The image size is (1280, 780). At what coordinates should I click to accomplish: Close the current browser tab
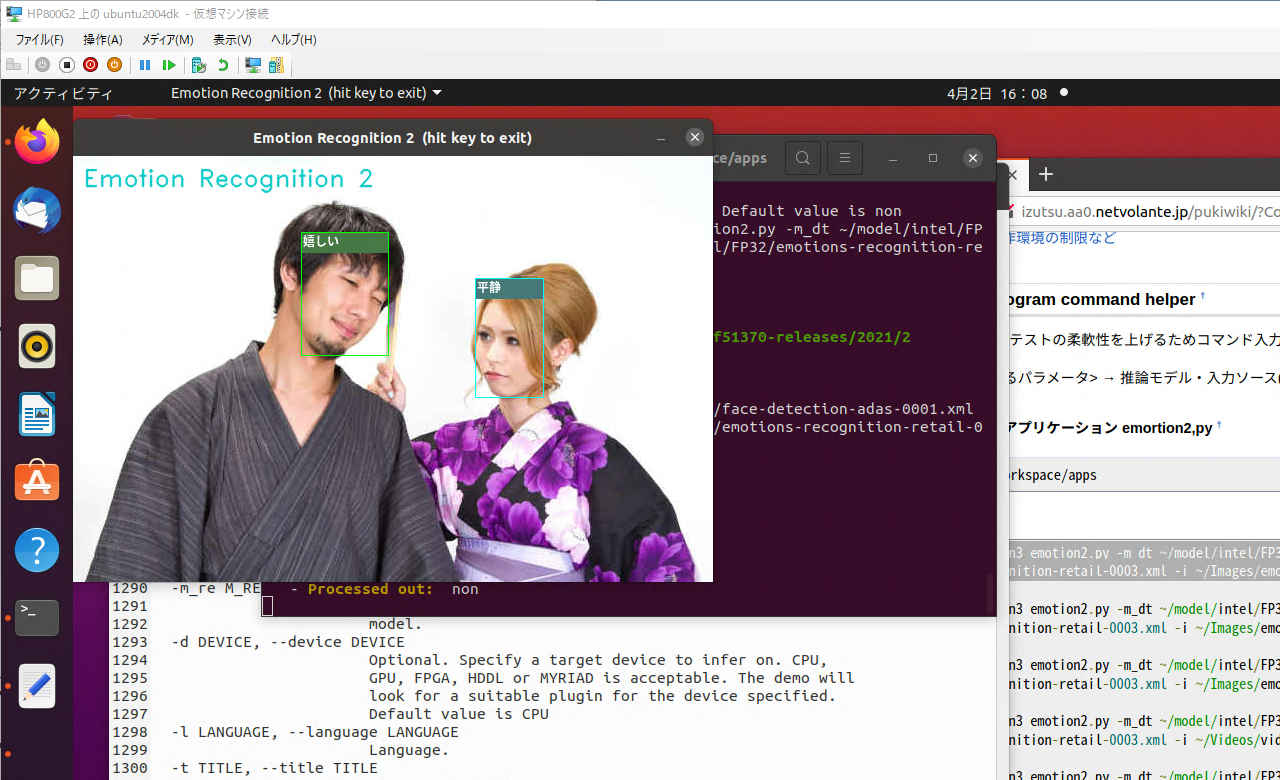[x=1011, y=174]
